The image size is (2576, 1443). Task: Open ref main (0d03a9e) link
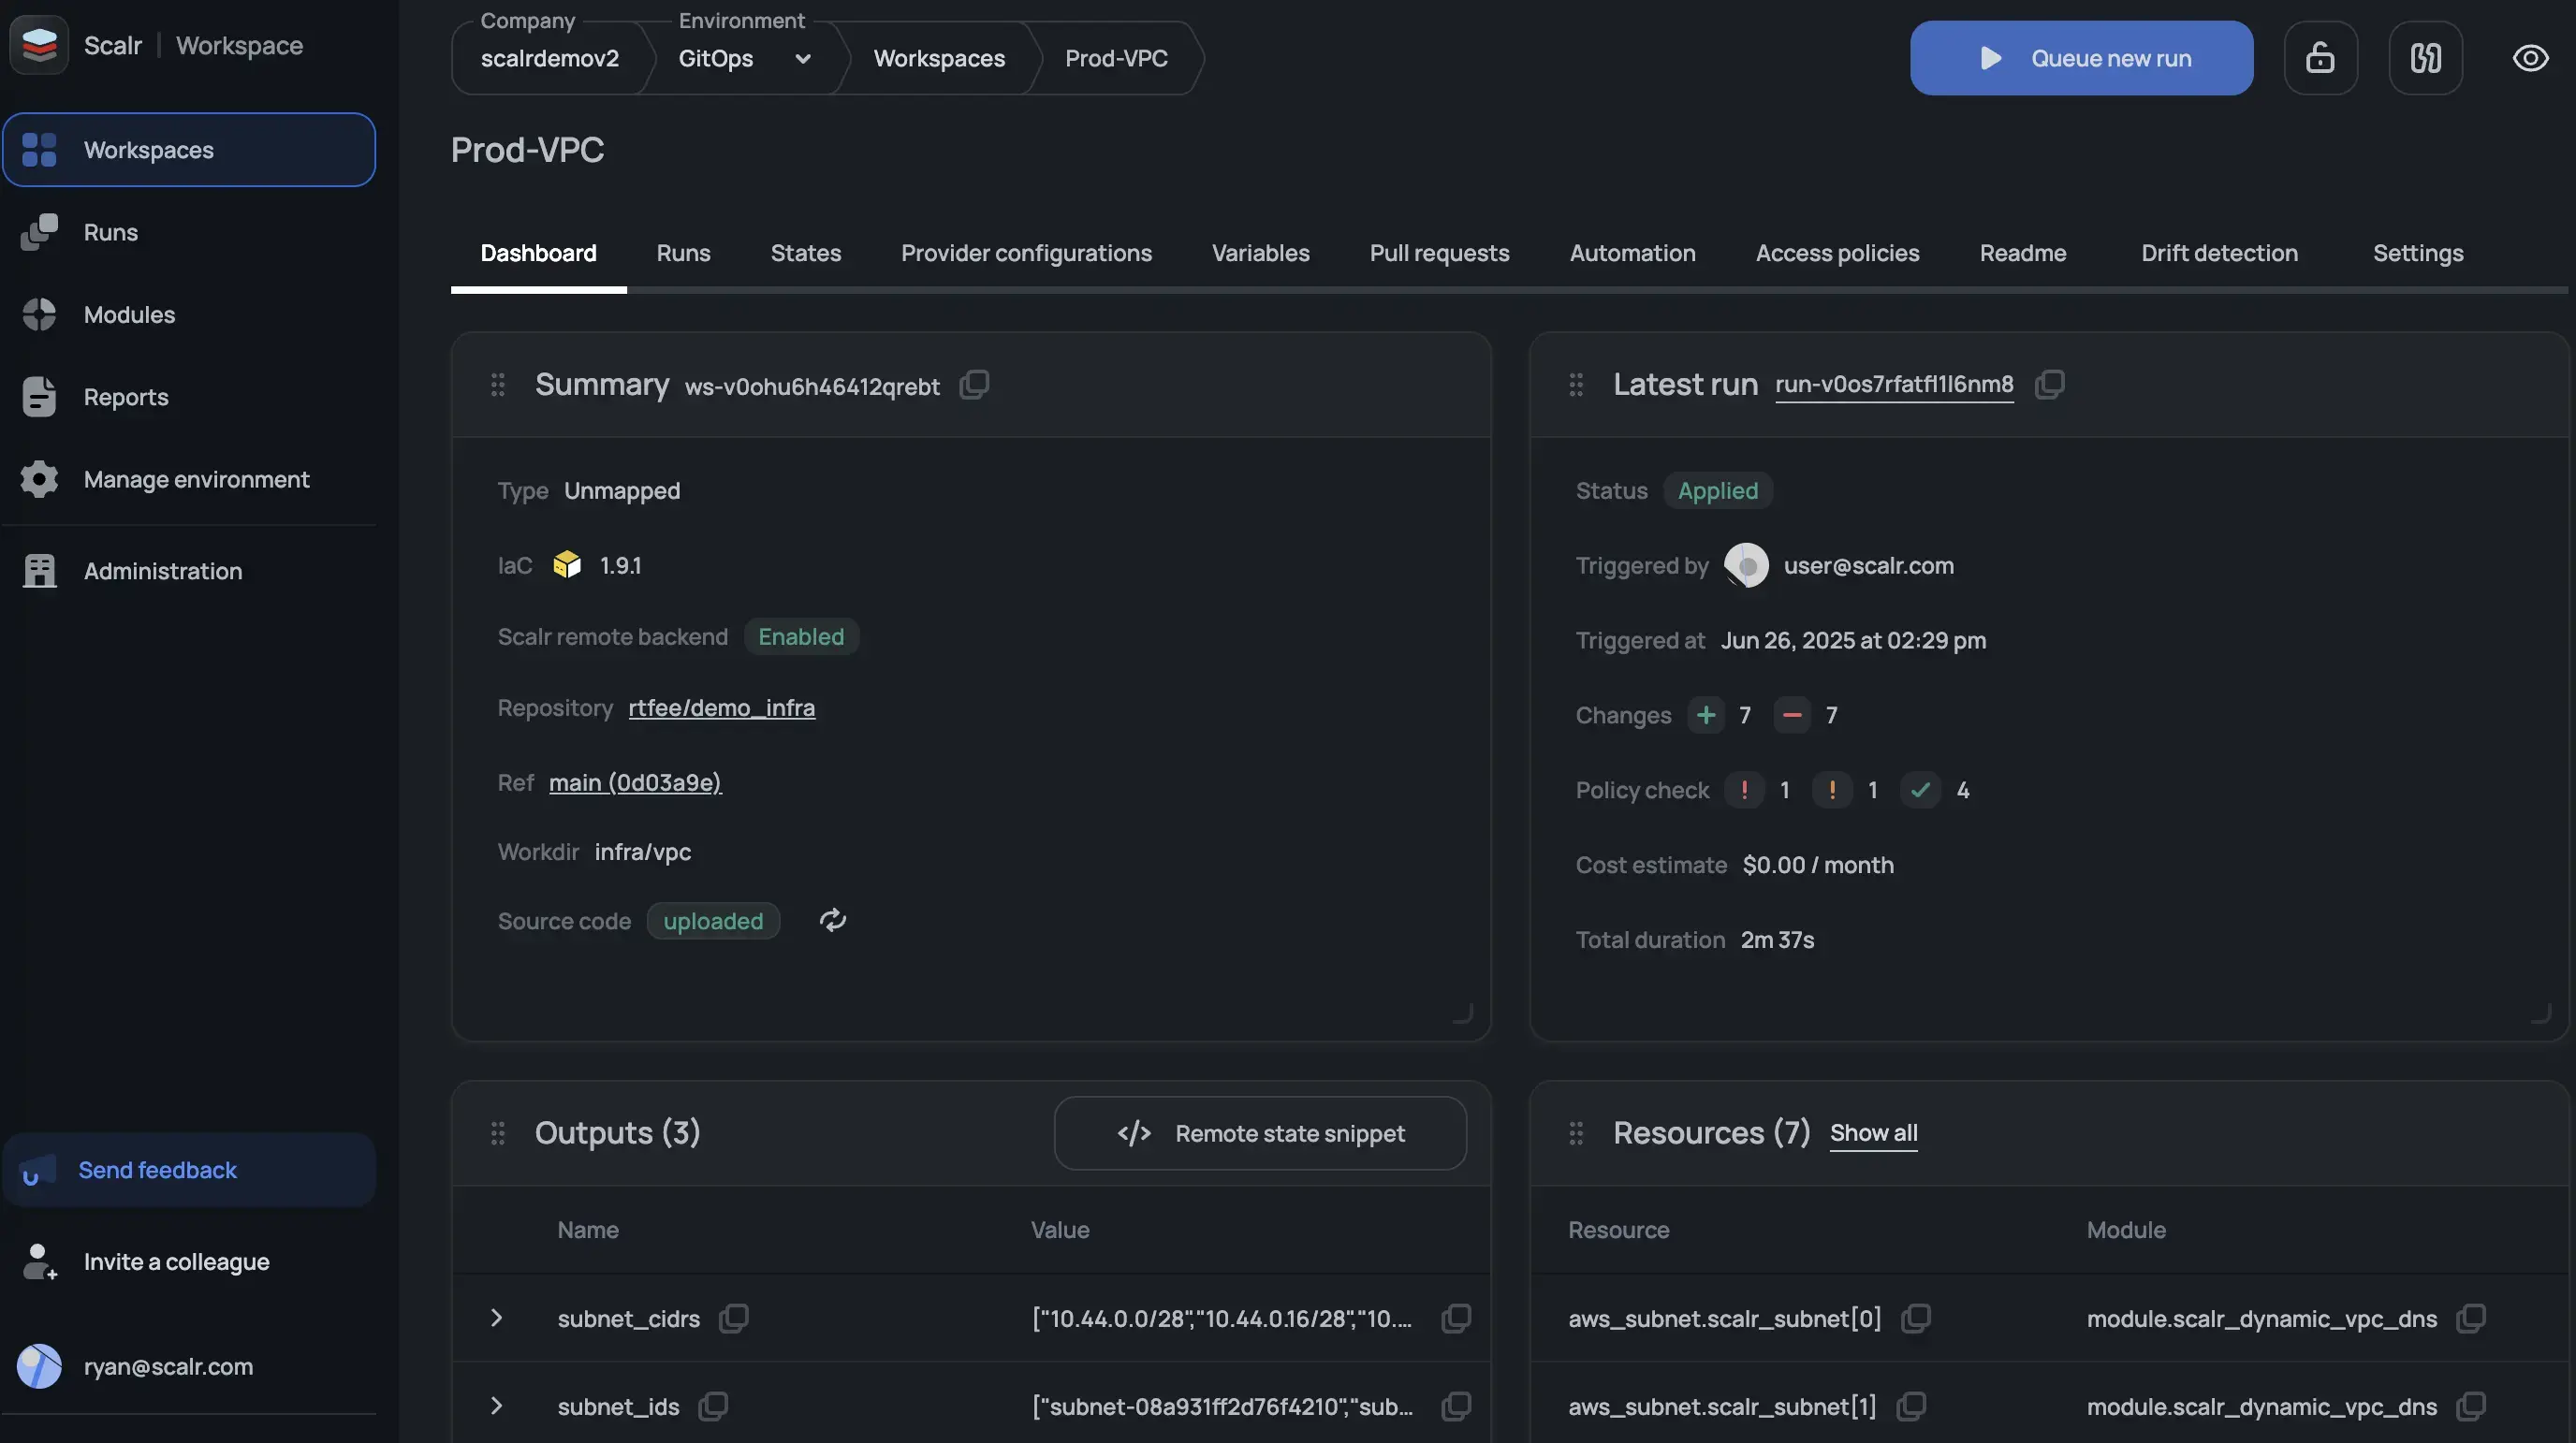point(635,783)
